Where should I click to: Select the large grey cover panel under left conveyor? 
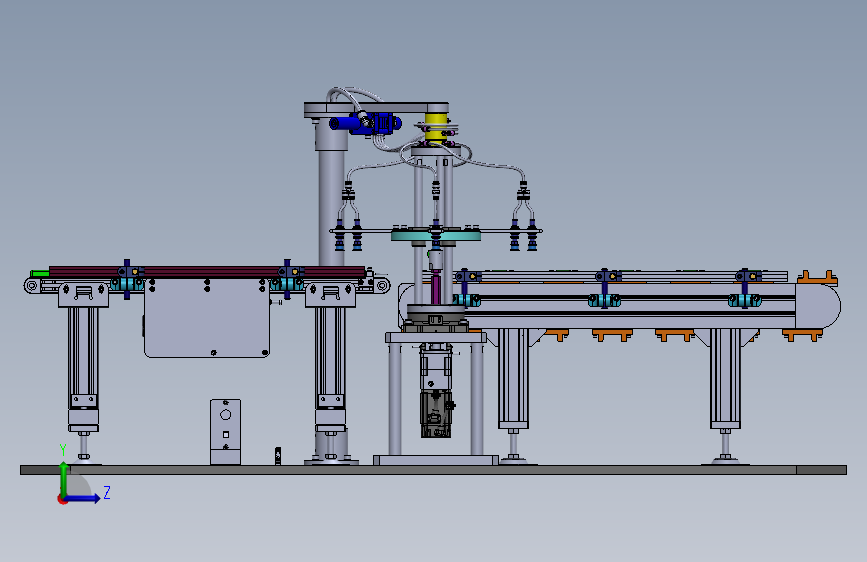(x=207, y=318)
